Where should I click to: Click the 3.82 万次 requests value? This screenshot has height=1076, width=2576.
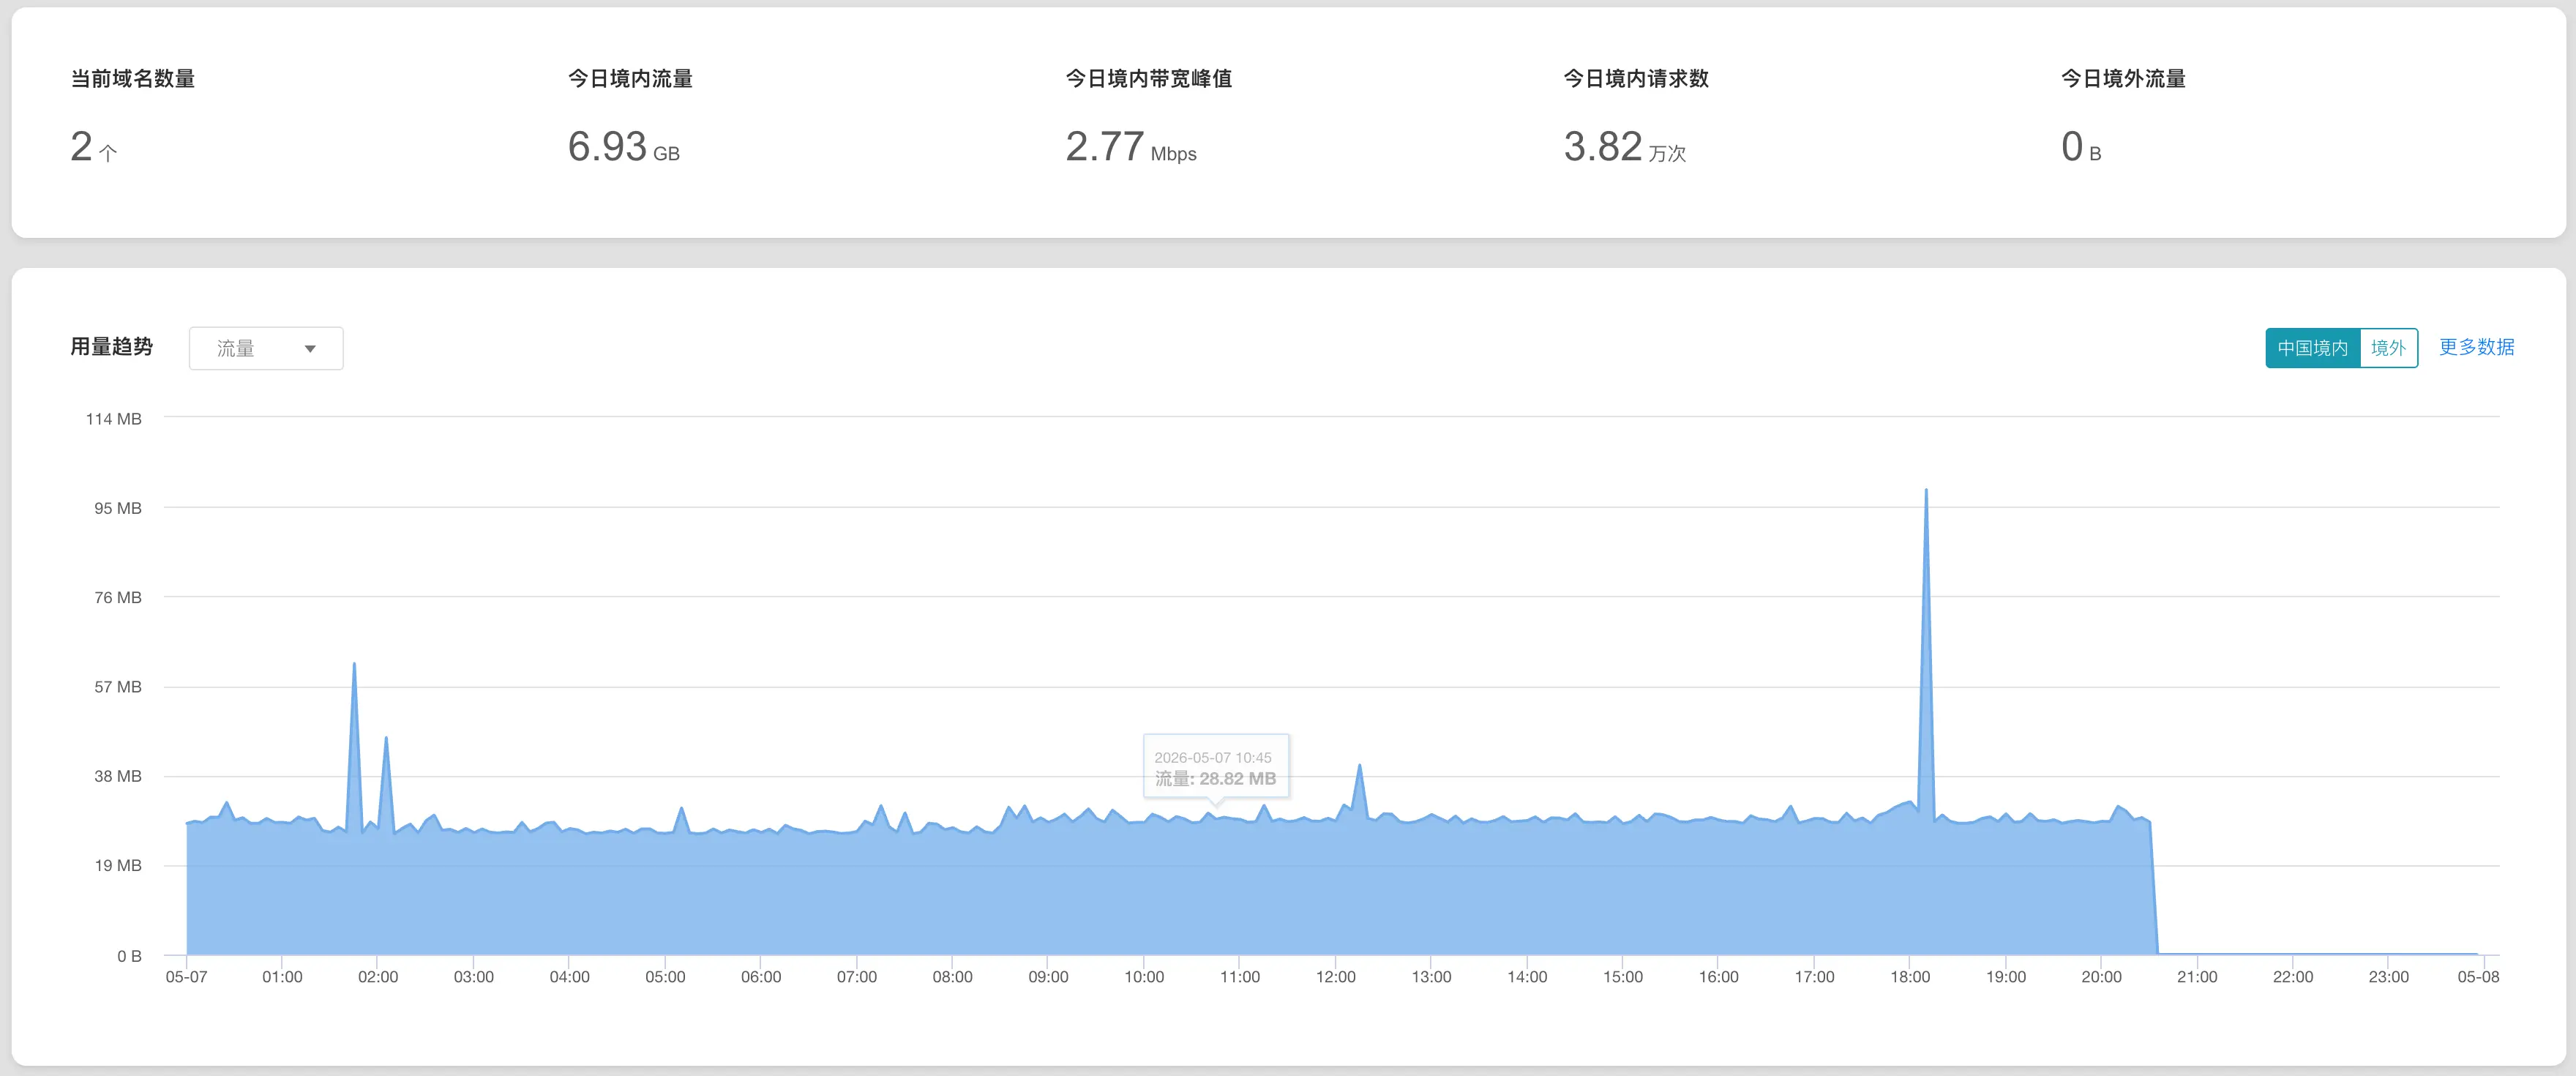pos(1625,147)
